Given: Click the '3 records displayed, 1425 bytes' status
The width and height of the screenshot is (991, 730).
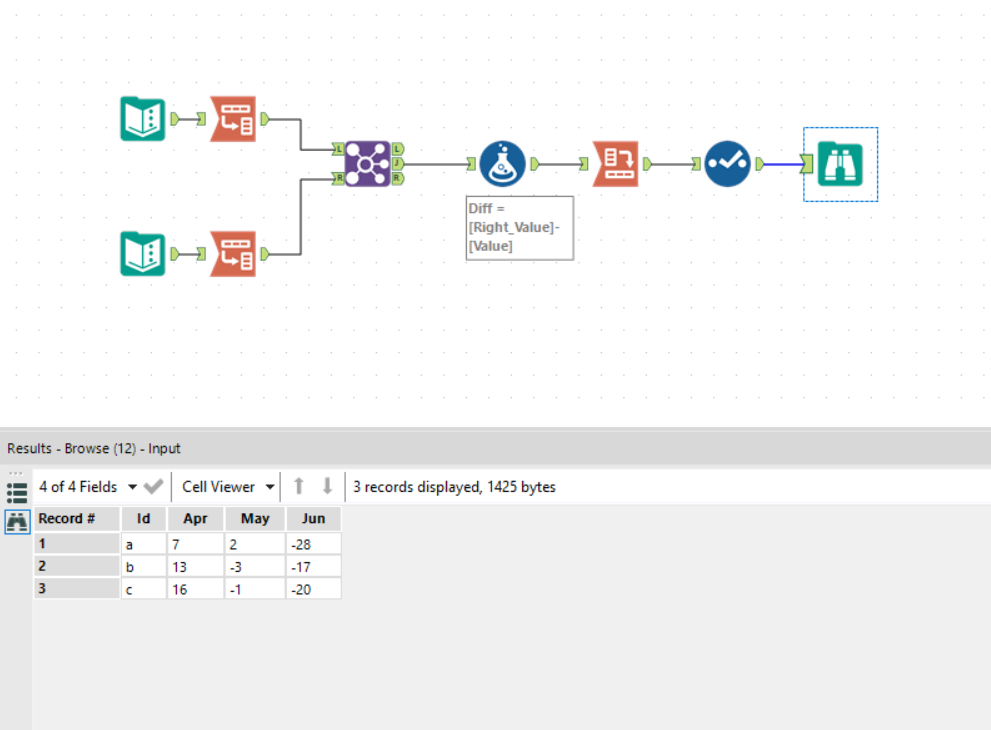Looking at the screenshot, I should click(454, 487).
